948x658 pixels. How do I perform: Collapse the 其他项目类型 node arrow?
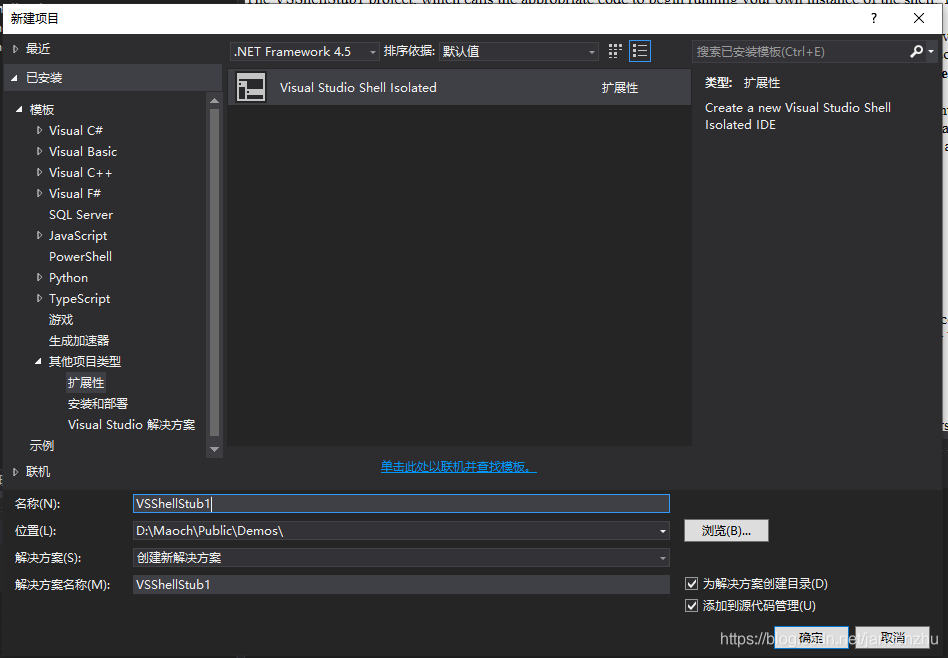coord(38,362)
